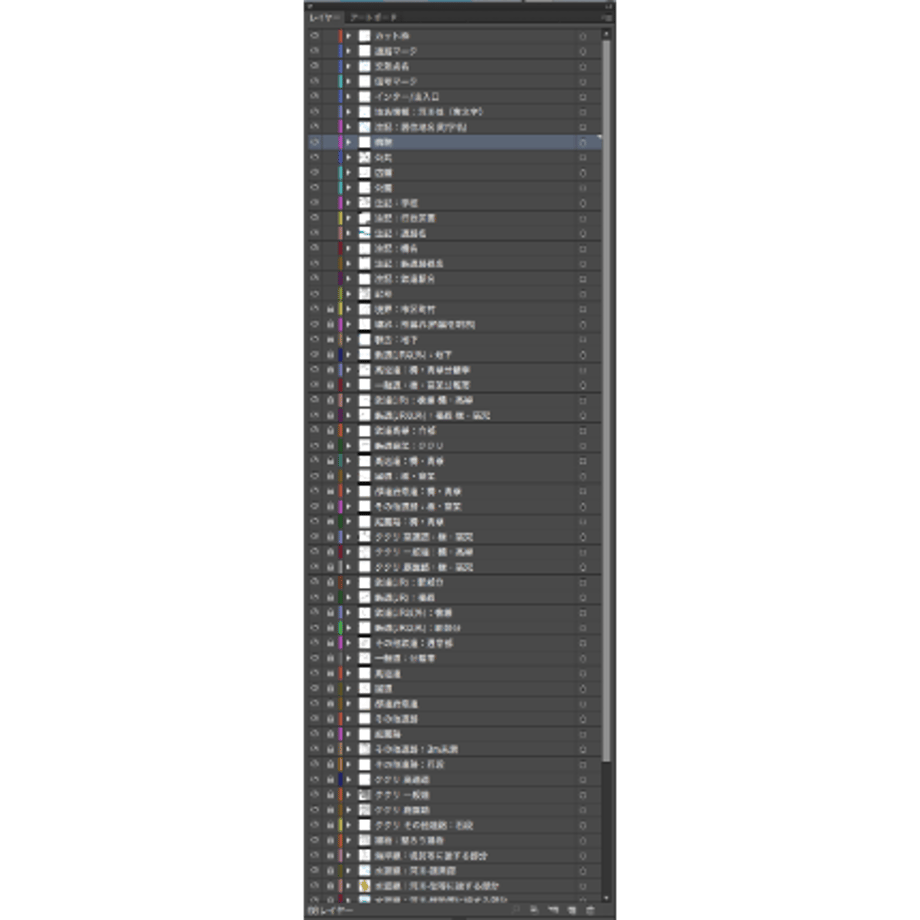Expand the 注記：橋名 layer

[x=349, y=249]
